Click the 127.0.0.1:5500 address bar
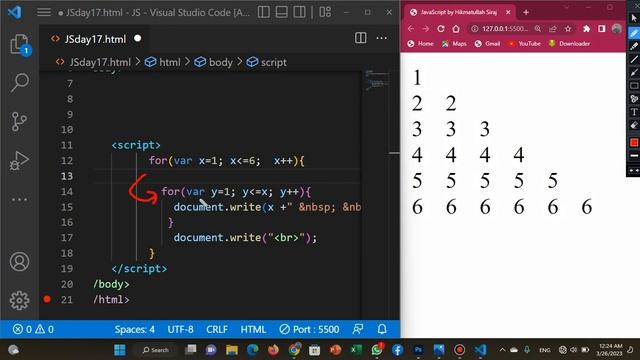 pyautogui.click(x=504, y=29)
